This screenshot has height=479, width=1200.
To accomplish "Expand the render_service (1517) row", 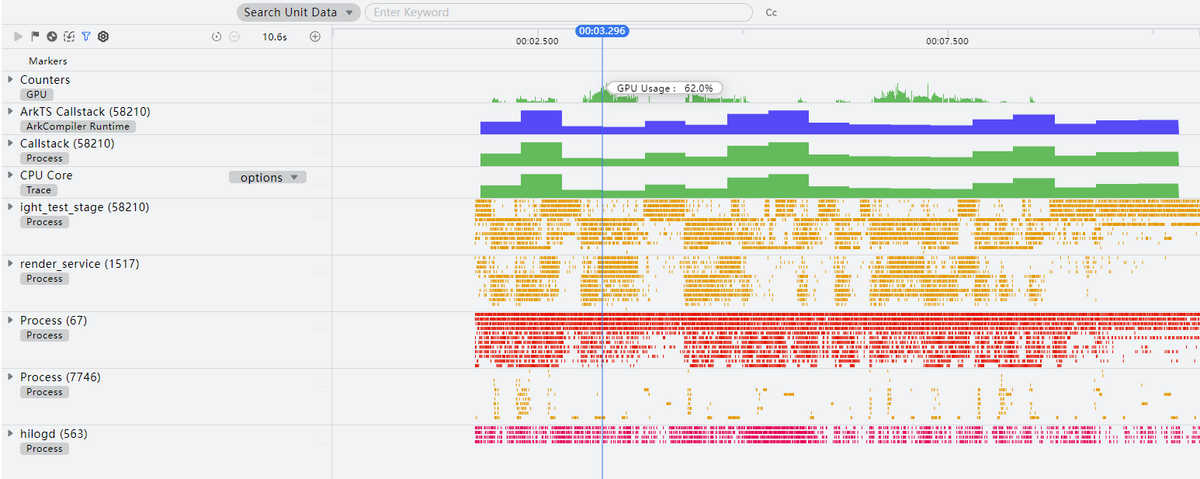I will [10, 264].
